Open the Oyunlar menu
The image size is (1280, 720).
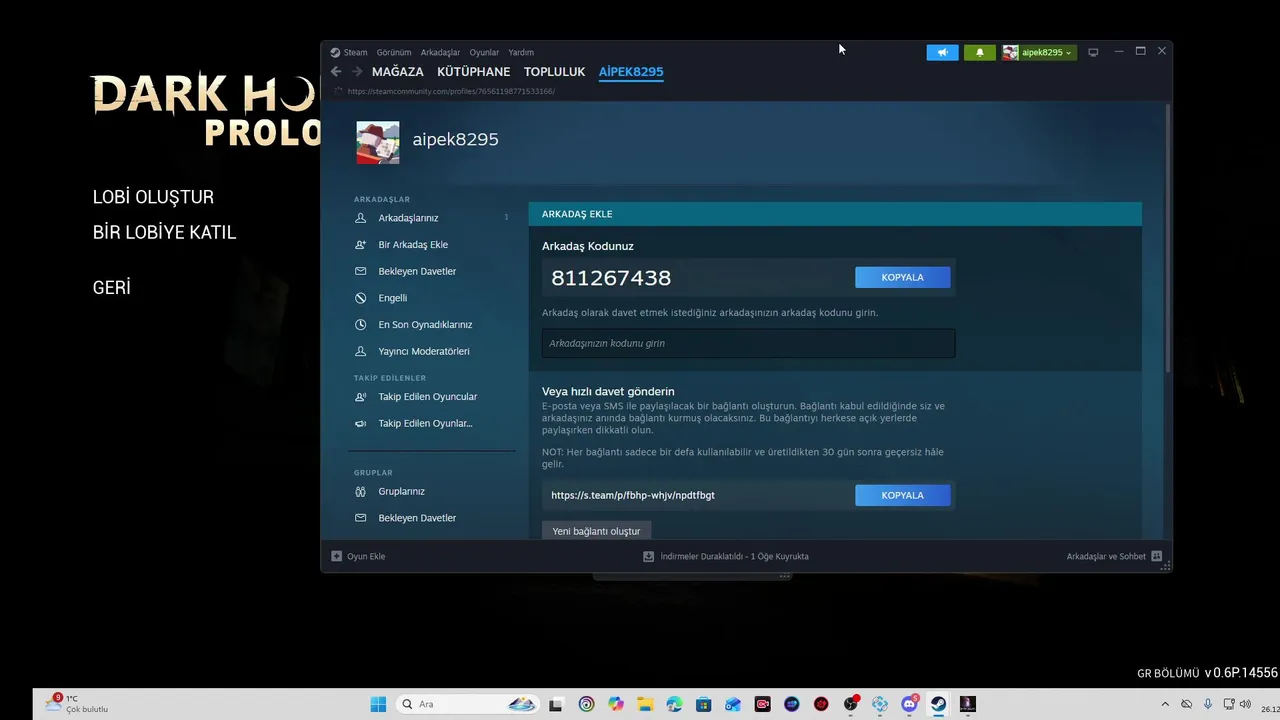click(x=484, y=52)
